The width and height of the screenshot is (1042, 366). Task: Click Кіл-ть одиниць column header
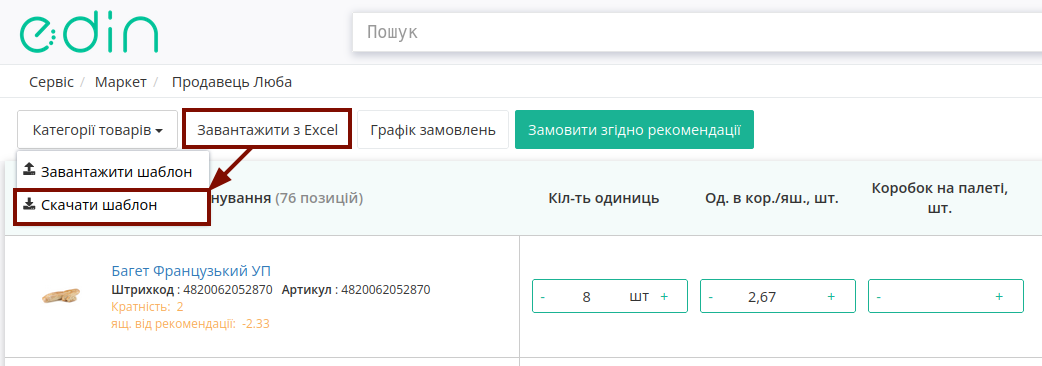click(604, 198)
